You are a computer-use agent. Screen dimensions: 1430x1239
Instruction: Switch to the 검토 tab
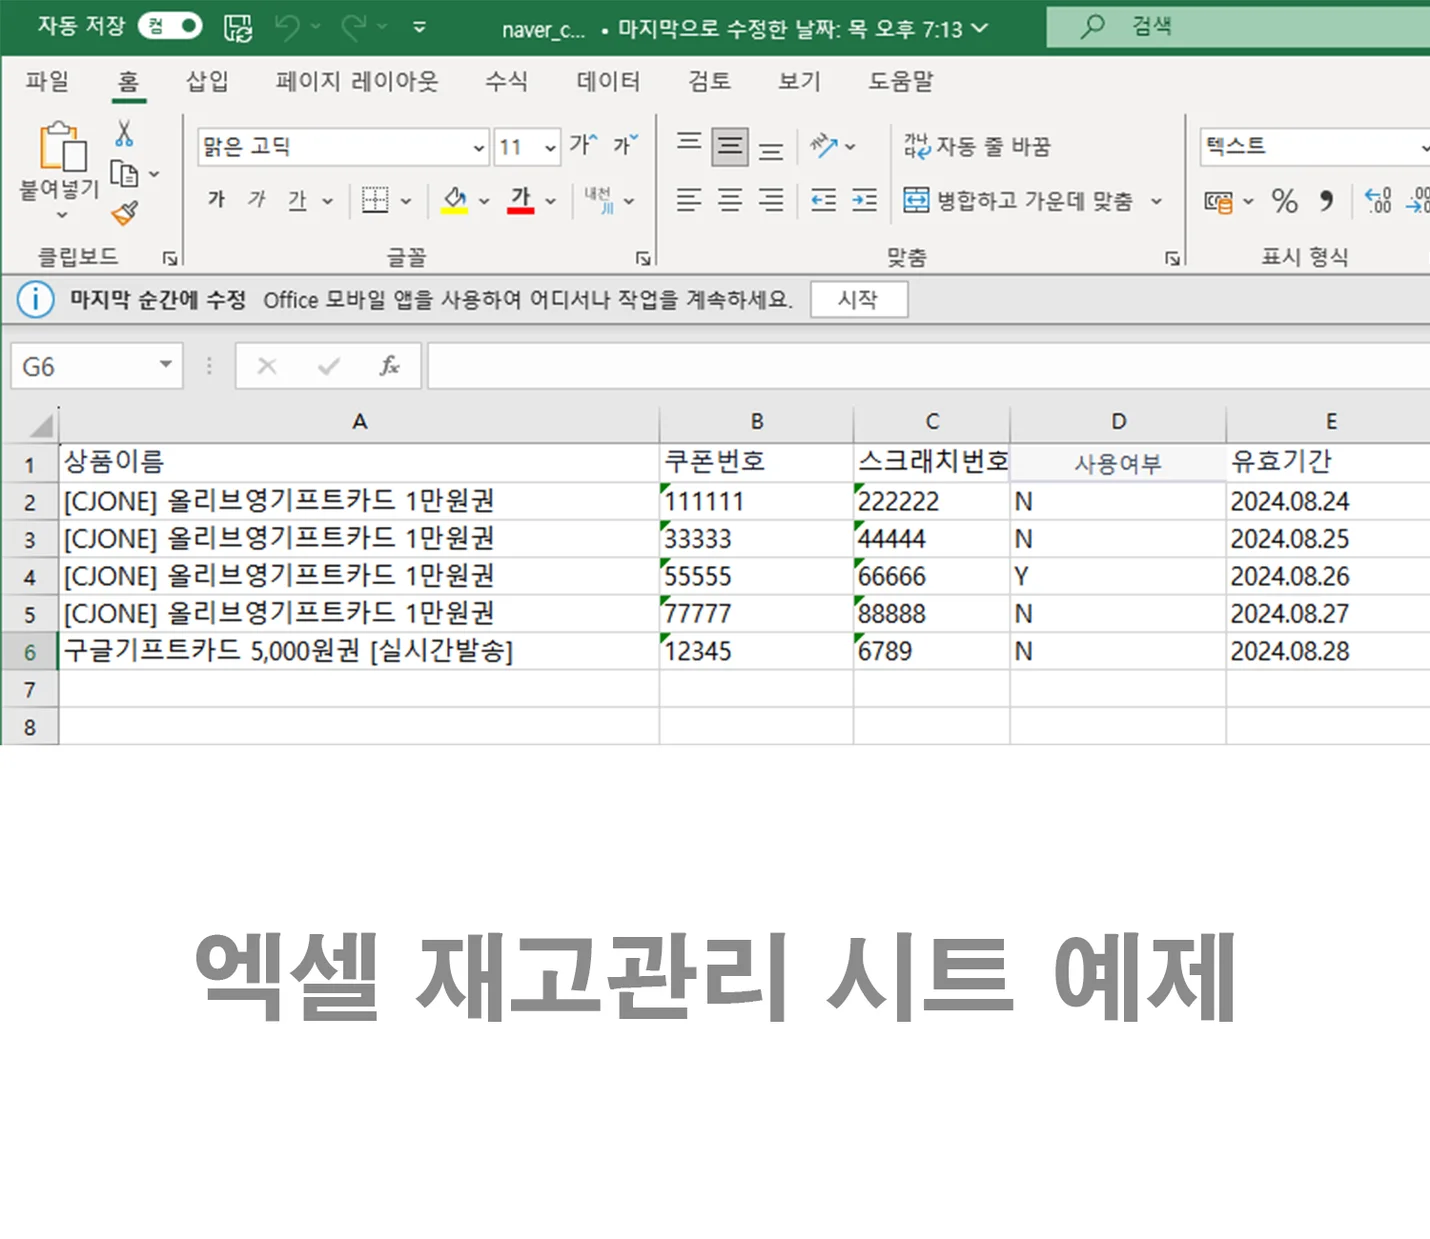(x=709, y=82)
